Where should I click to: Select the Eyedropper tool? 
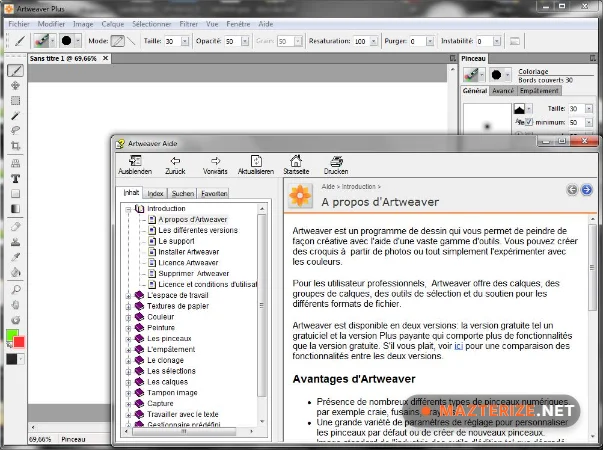click(15, 257)
